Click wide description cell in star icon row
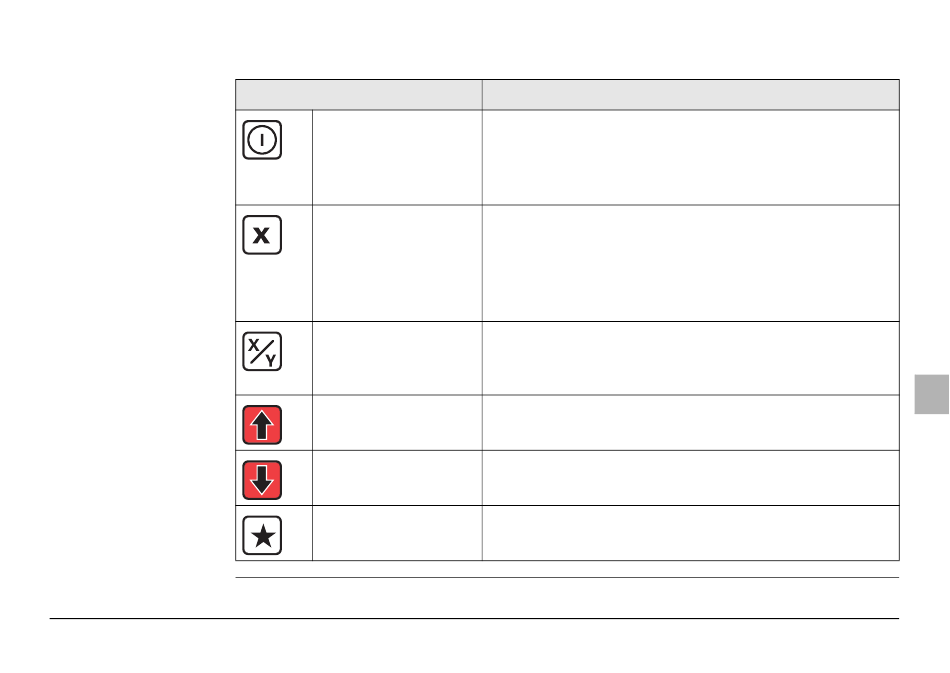Viewport: 950px width, 673px height. 691,533
